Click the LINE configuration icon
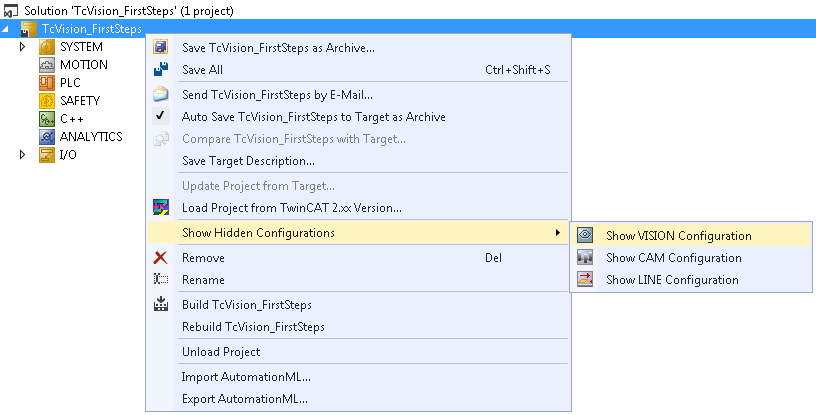This screenshot has width=816, height=415. [585, 279]
